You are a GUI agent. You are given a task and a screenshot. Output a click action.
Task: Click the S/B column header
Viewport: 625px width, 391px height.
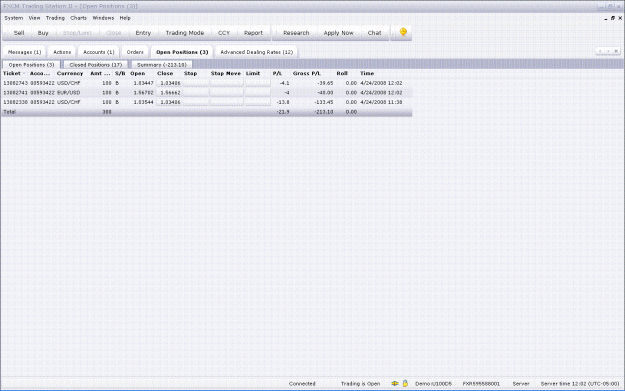[120, 73]
